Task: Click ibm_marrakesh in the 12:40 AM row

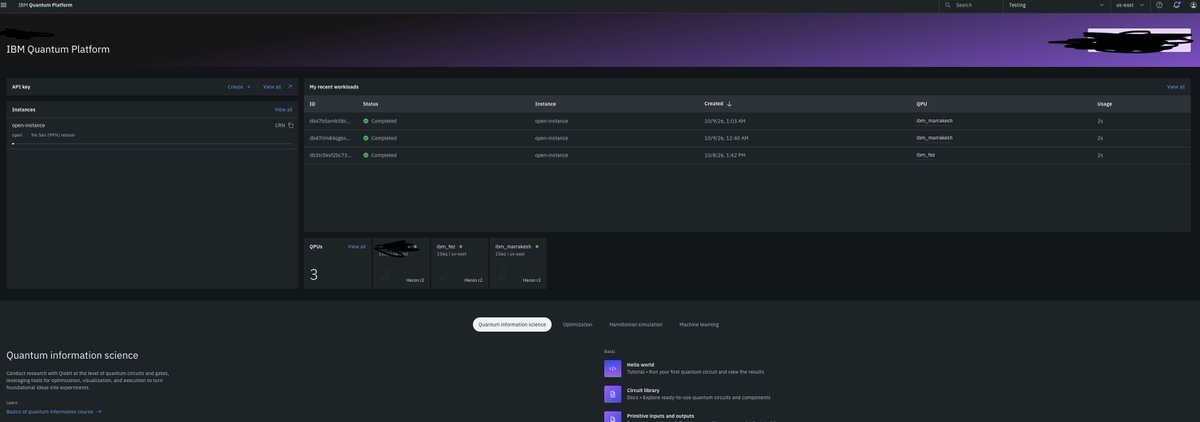Action: [934, 137]
